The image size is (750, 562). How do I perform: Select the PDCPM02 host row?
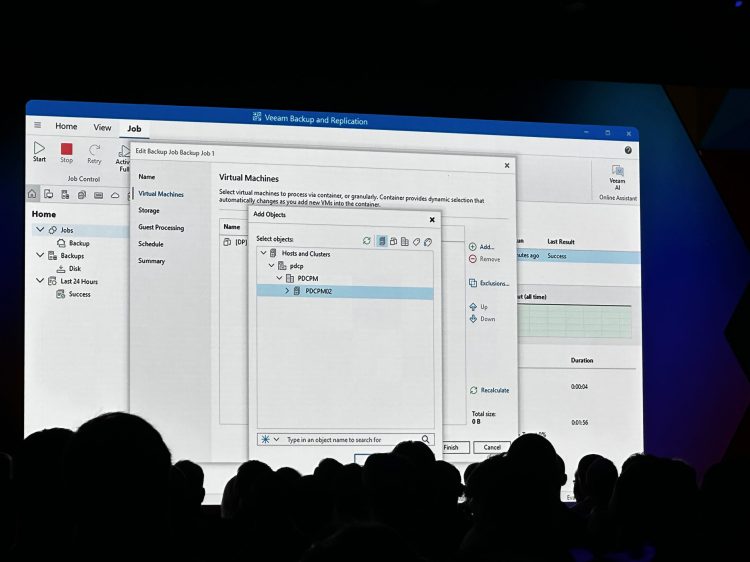(345, 291)
